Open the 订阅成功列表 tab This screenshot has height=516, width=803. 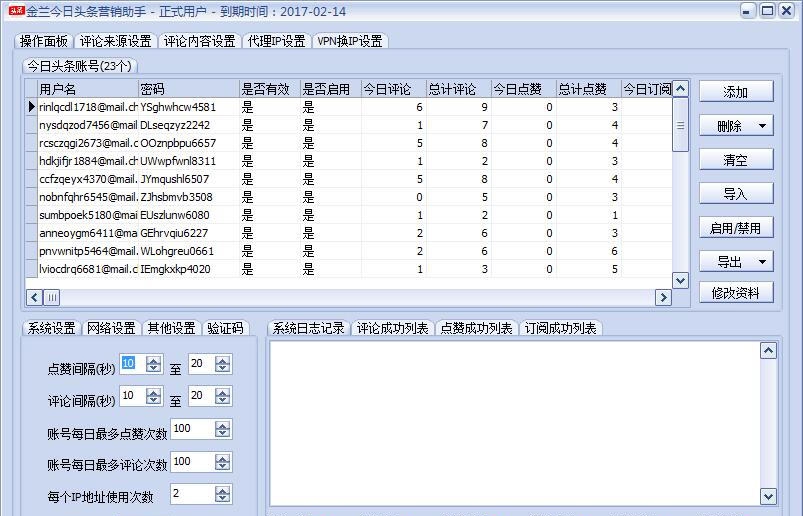560,328
